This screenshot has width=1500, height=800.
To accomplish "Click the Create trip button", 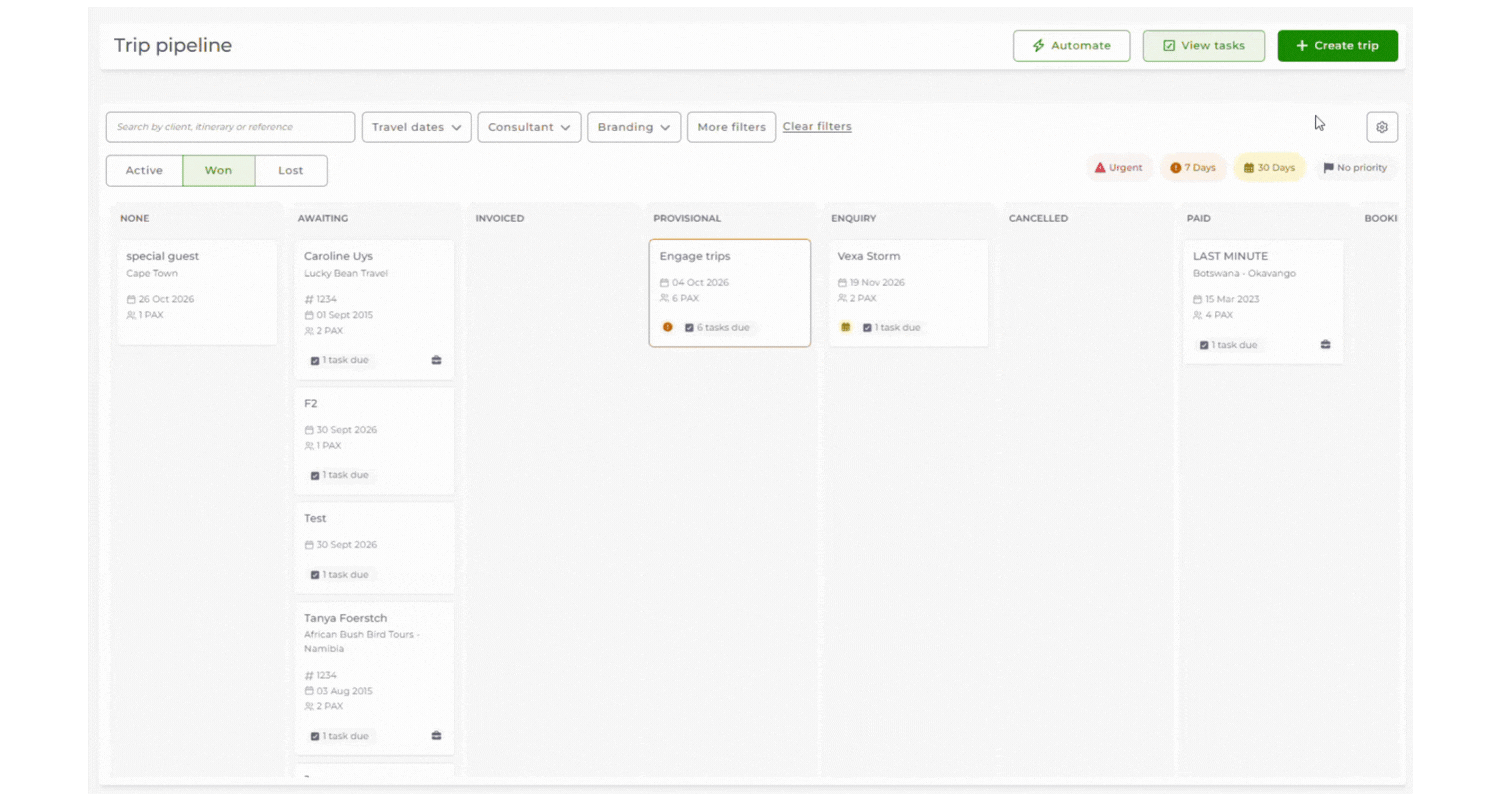I will tap(1337, 46).
